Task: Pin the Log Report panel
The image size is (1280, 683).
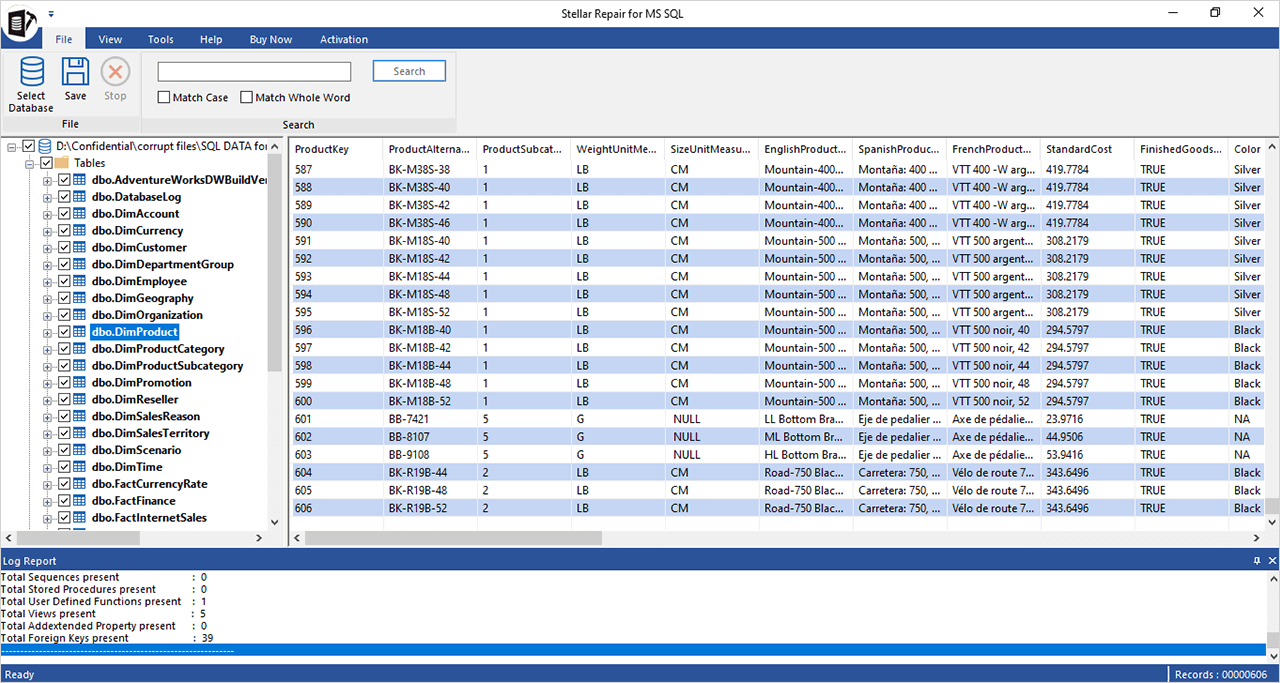Action: pos(1257,561)
